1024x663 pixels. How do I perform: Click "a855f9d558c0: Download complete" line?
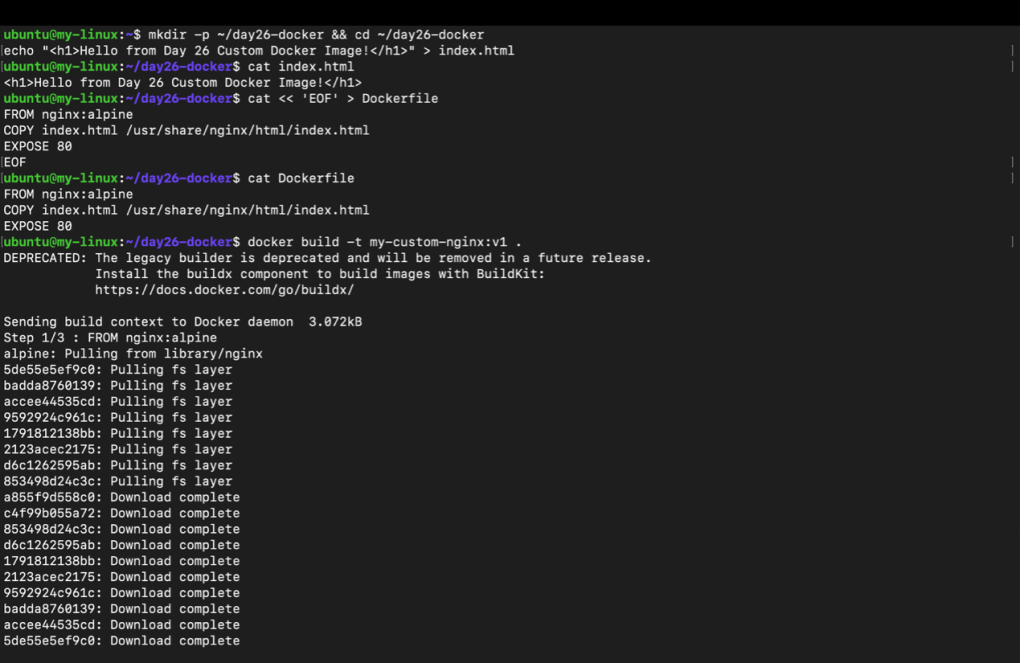(122, 497)
